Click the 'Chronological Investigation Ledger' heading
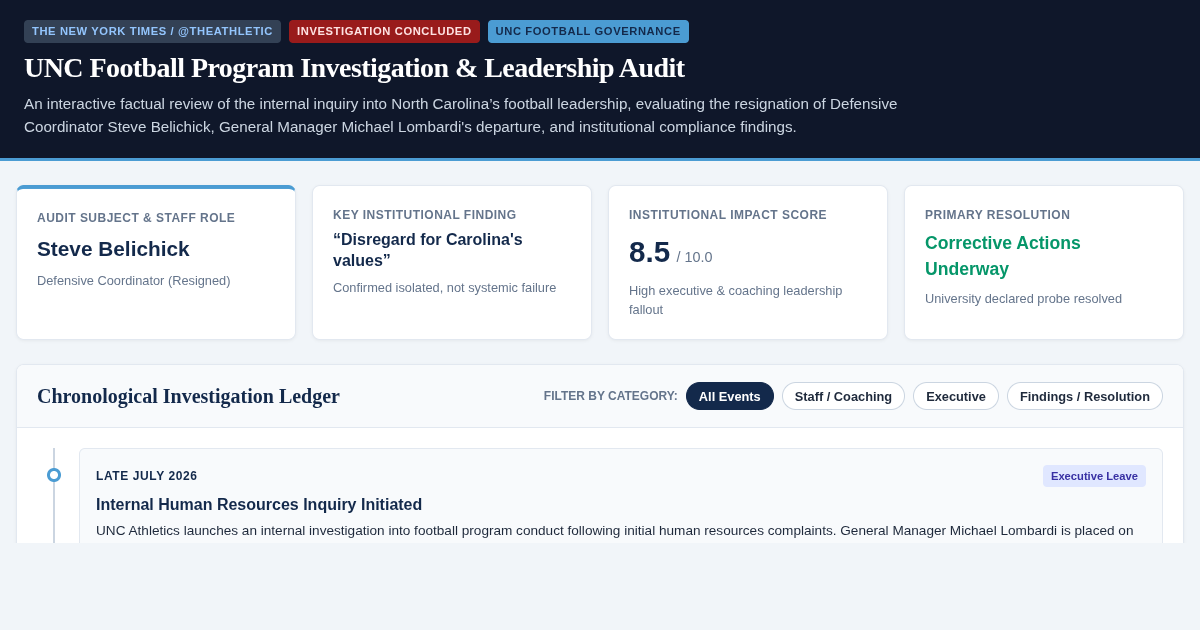Viewport: 1200px width, 630px height. 188,396
